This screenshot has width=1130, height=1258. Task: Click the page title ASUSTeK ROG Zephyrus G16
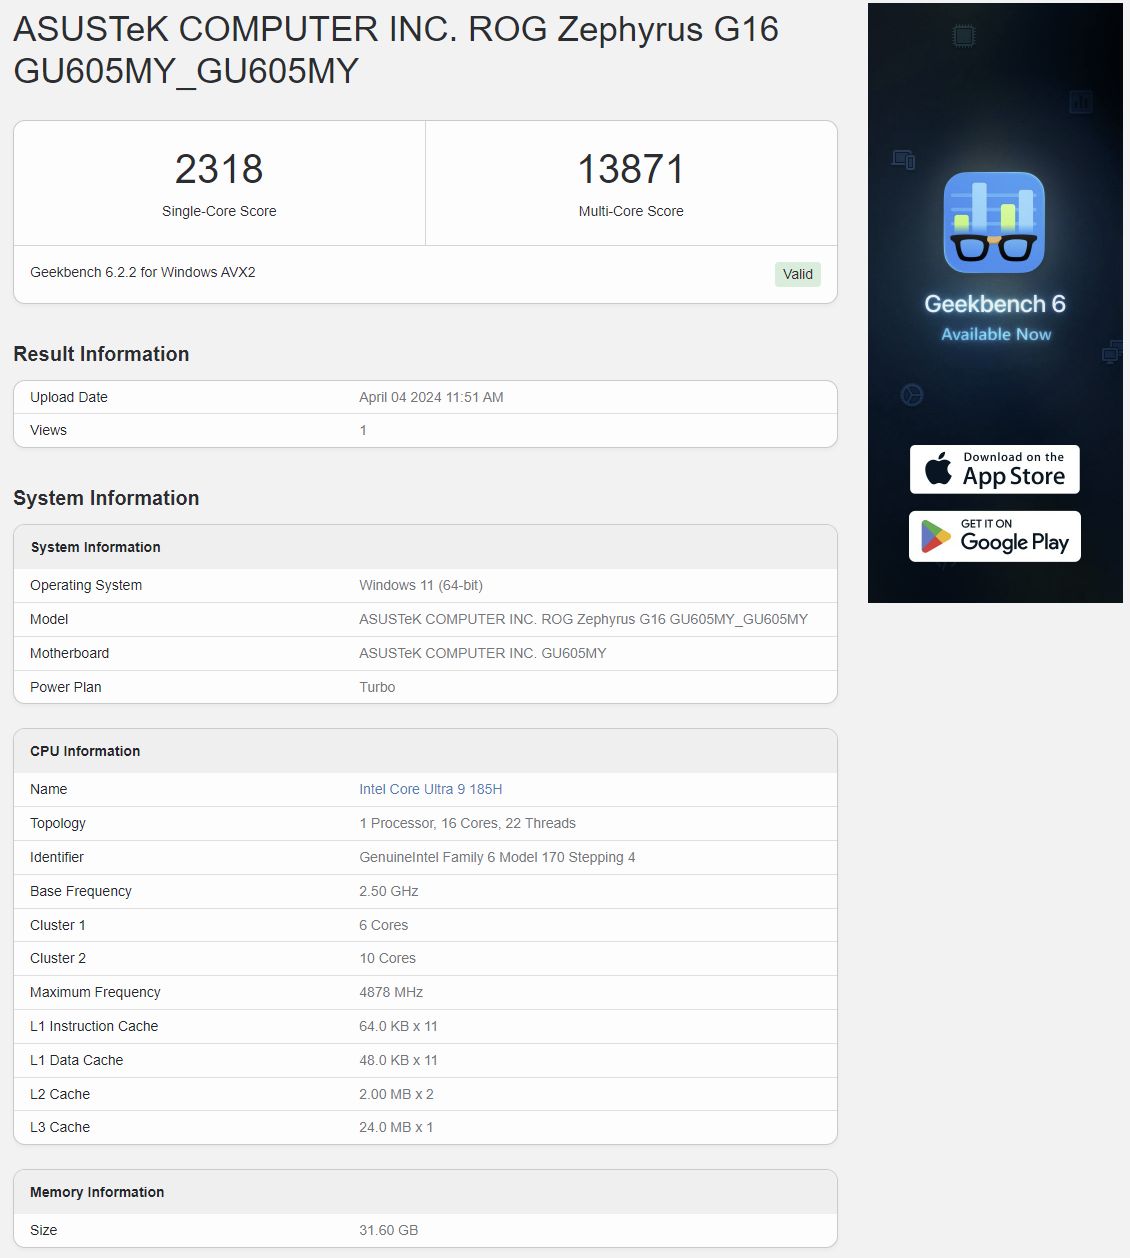pyautogui.click(x=396, y=49)
